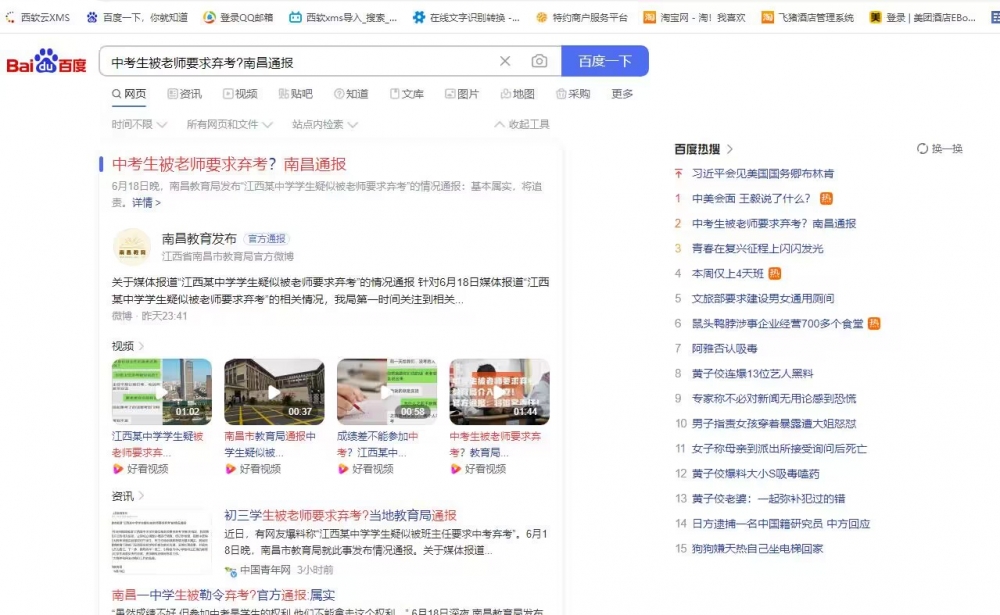Open the 采购 tab
The height and width of the screenshot is (615, 1000).
(x=573, y=94)
